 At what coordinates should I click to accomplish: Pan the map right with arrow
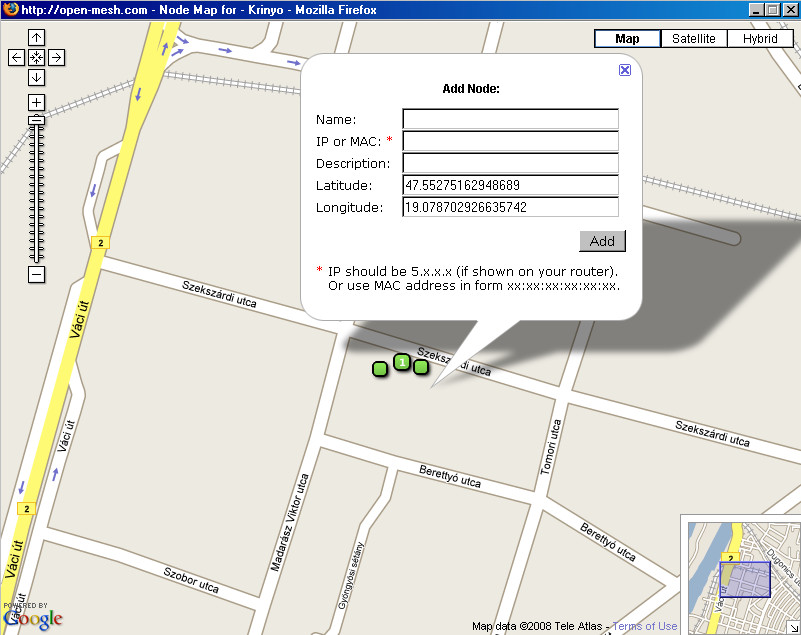point(56,57)
